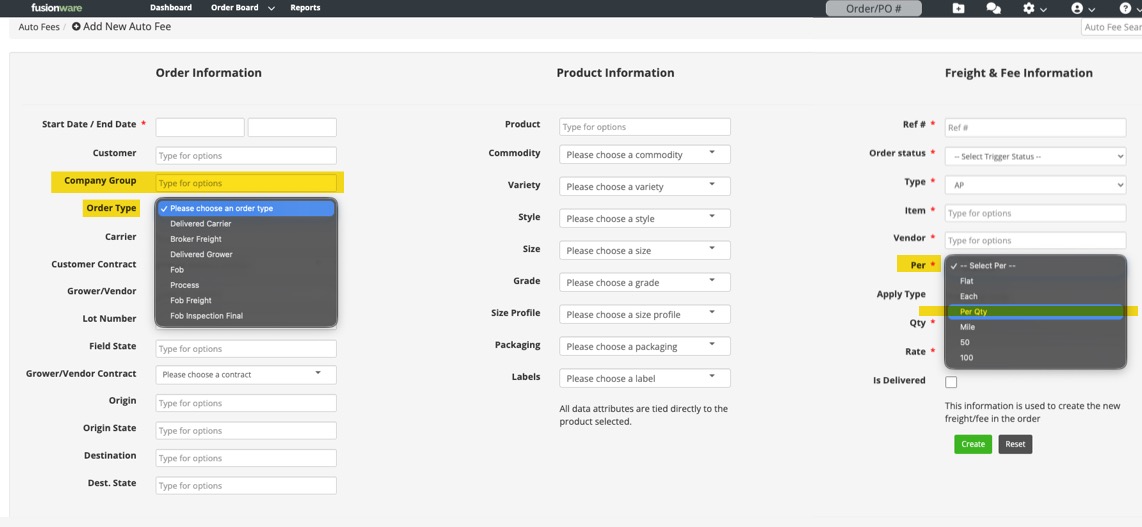Image resolution: width=1142 pixels, height=527 pixels.
Task: Click the Order/PO # search field
Action: pyautogui.click(x=874, y=9)
